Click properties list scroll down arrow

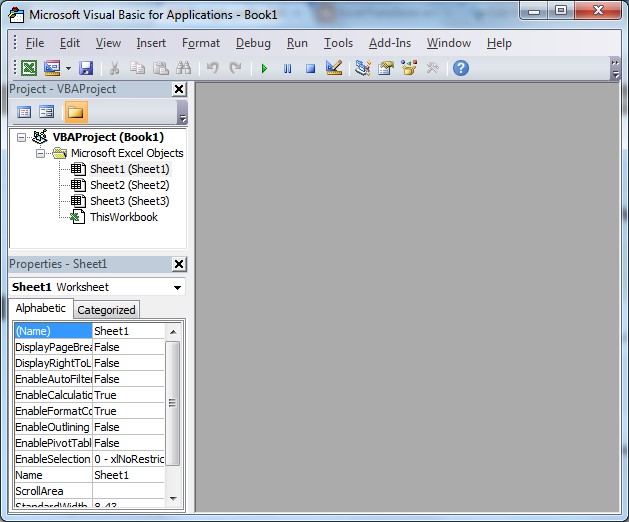(x=173, y=499)
